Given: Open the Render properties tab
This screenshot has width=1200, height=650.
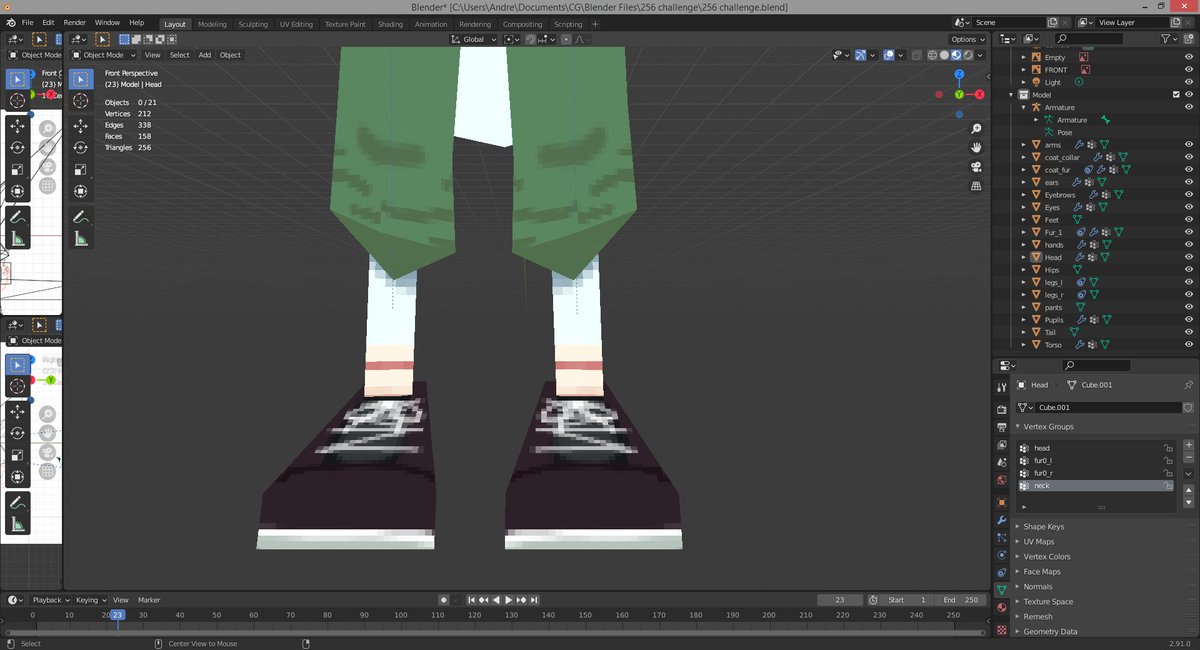Looking at the screenshot, I should point(1002,409).
